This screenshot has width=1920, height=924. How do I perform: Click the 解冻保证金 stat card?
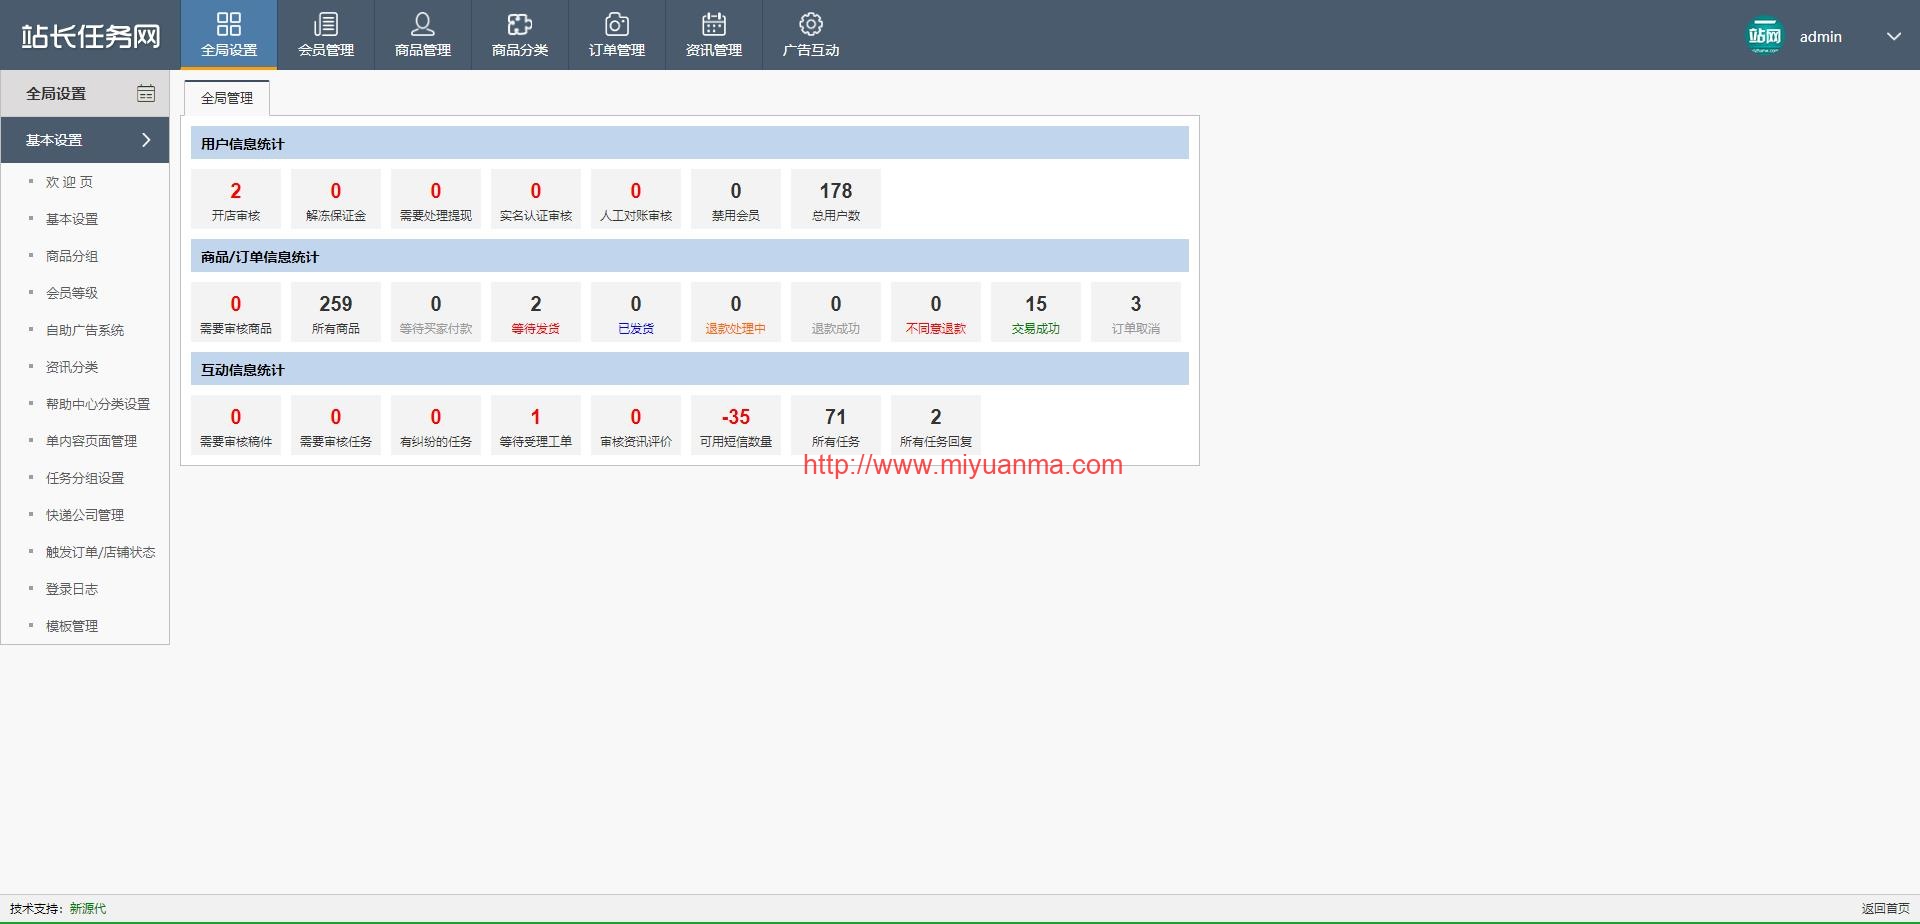(336, 199)
